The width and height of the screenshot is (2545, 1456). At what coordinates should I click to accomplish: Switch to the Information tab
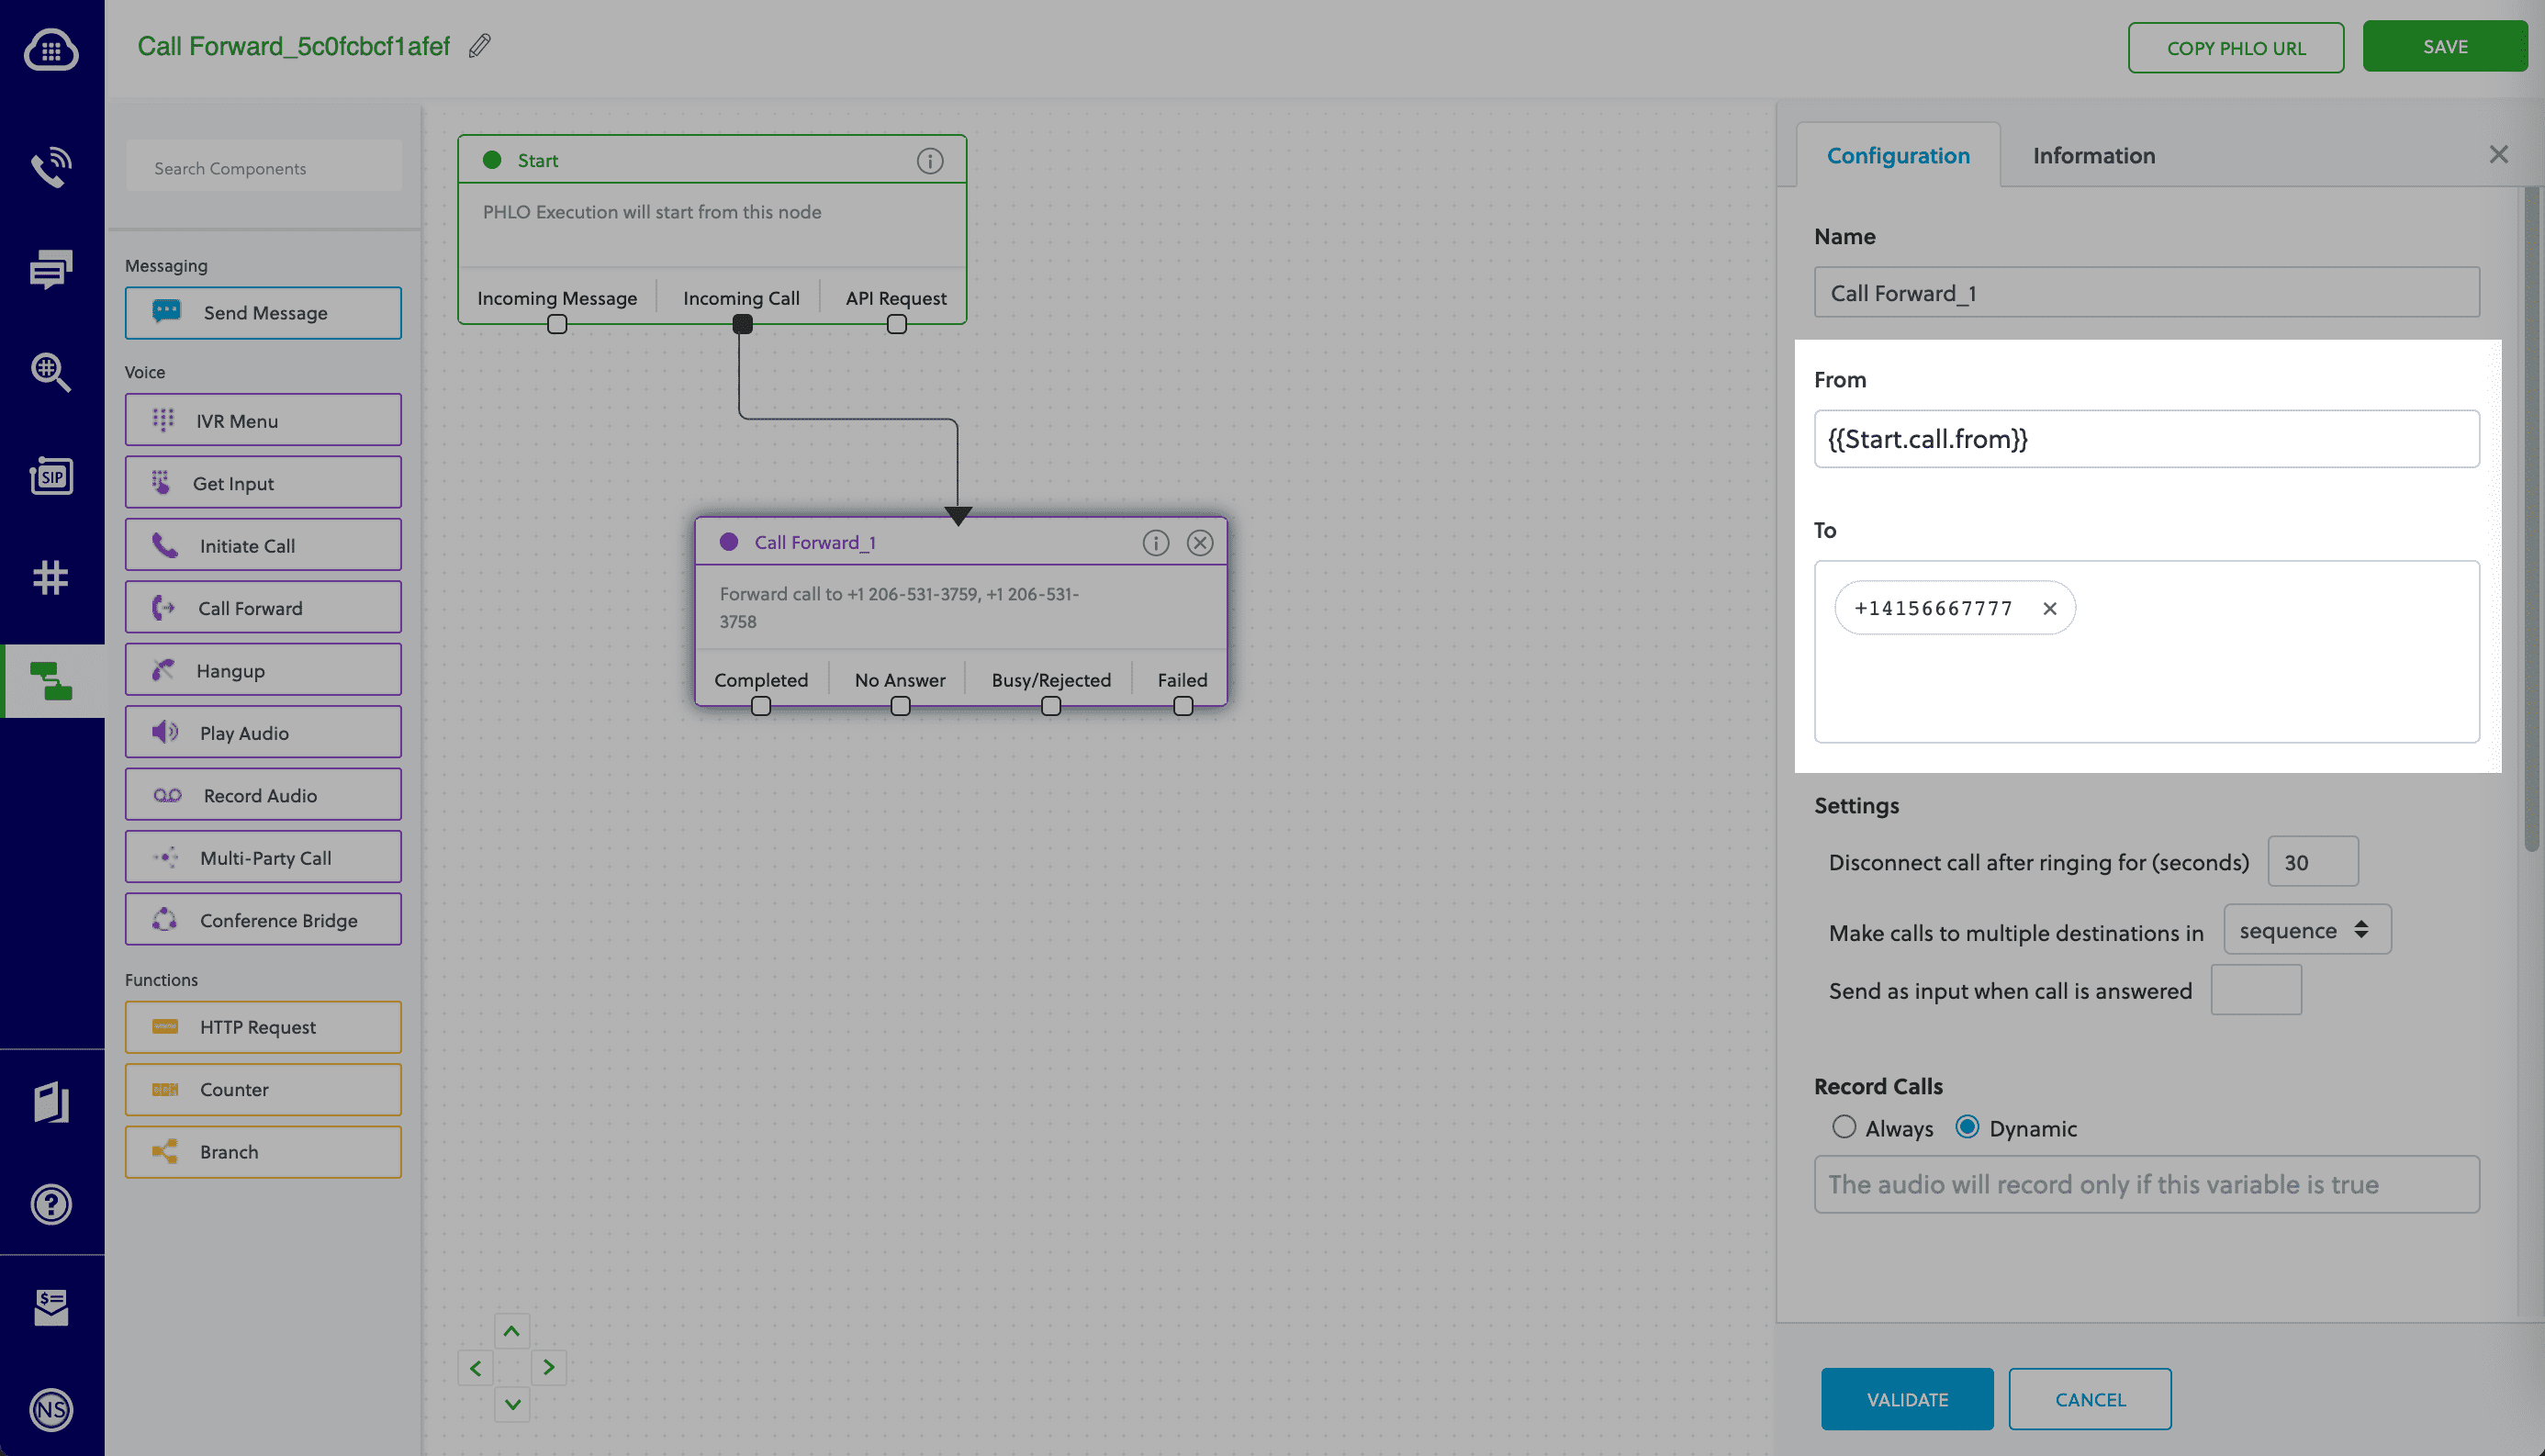coord(2094,154)
